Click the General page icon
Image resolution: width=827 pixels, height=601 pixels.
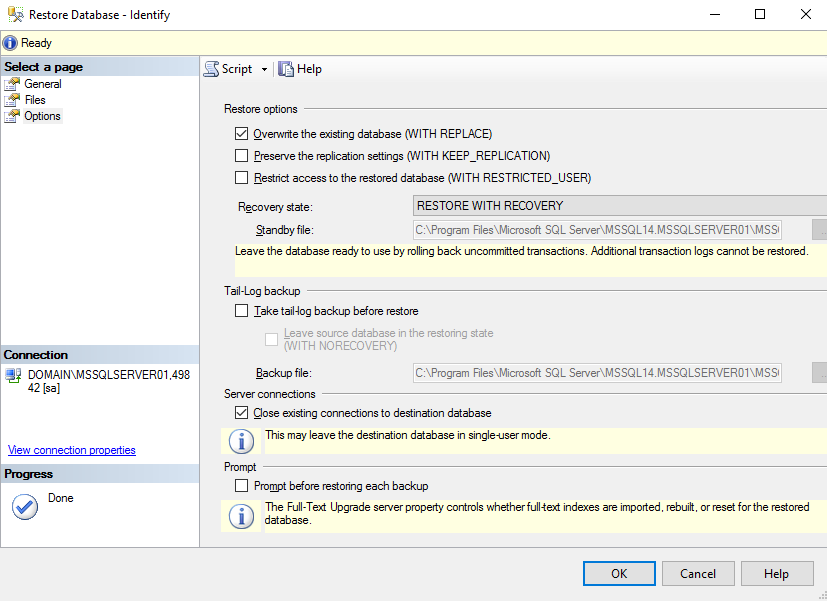coord(12,84)
